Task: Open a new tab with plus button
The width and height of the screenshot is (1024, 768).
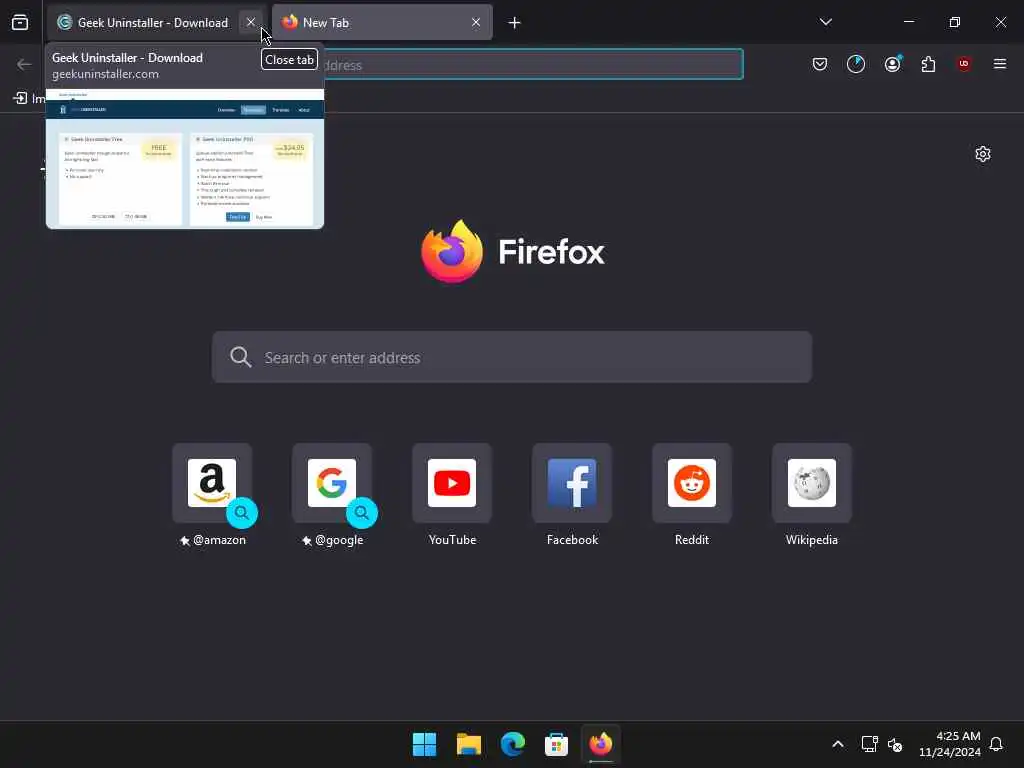Action: 515,23
